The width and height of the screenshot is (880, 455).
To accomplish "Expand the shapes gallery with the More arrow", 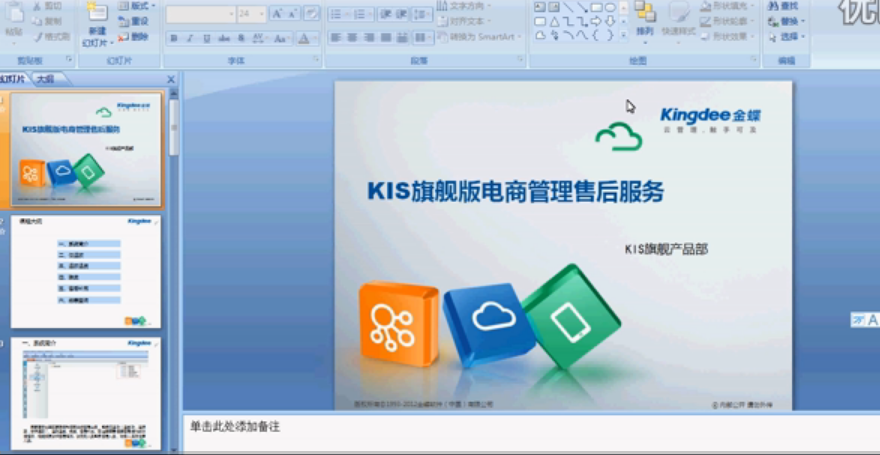I will pyautogui.click(x=624, y=35).
